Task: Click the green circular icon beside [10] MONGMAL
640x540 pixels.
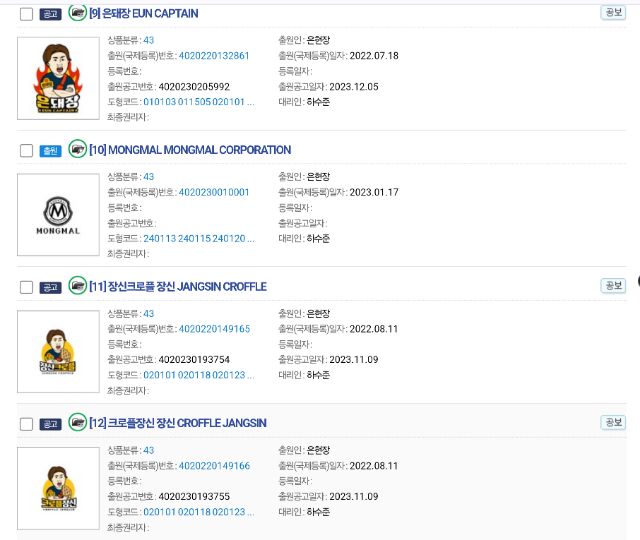Action: click(77, 149)
